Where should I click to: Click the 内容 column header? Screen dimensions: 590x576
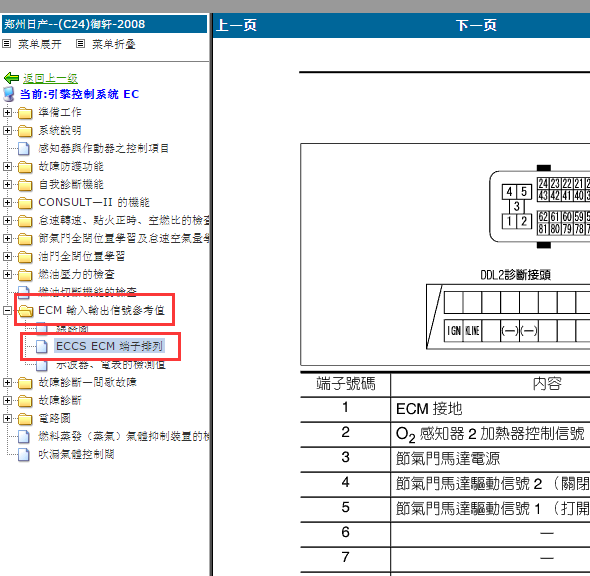coord(547,384)
